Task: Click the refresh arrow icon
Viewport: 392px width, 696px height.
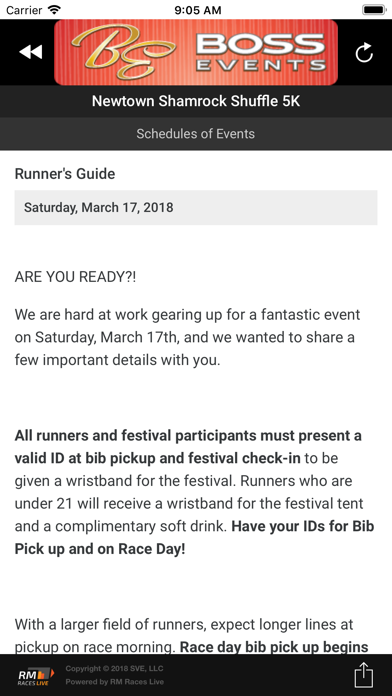Action: [364, 52]
